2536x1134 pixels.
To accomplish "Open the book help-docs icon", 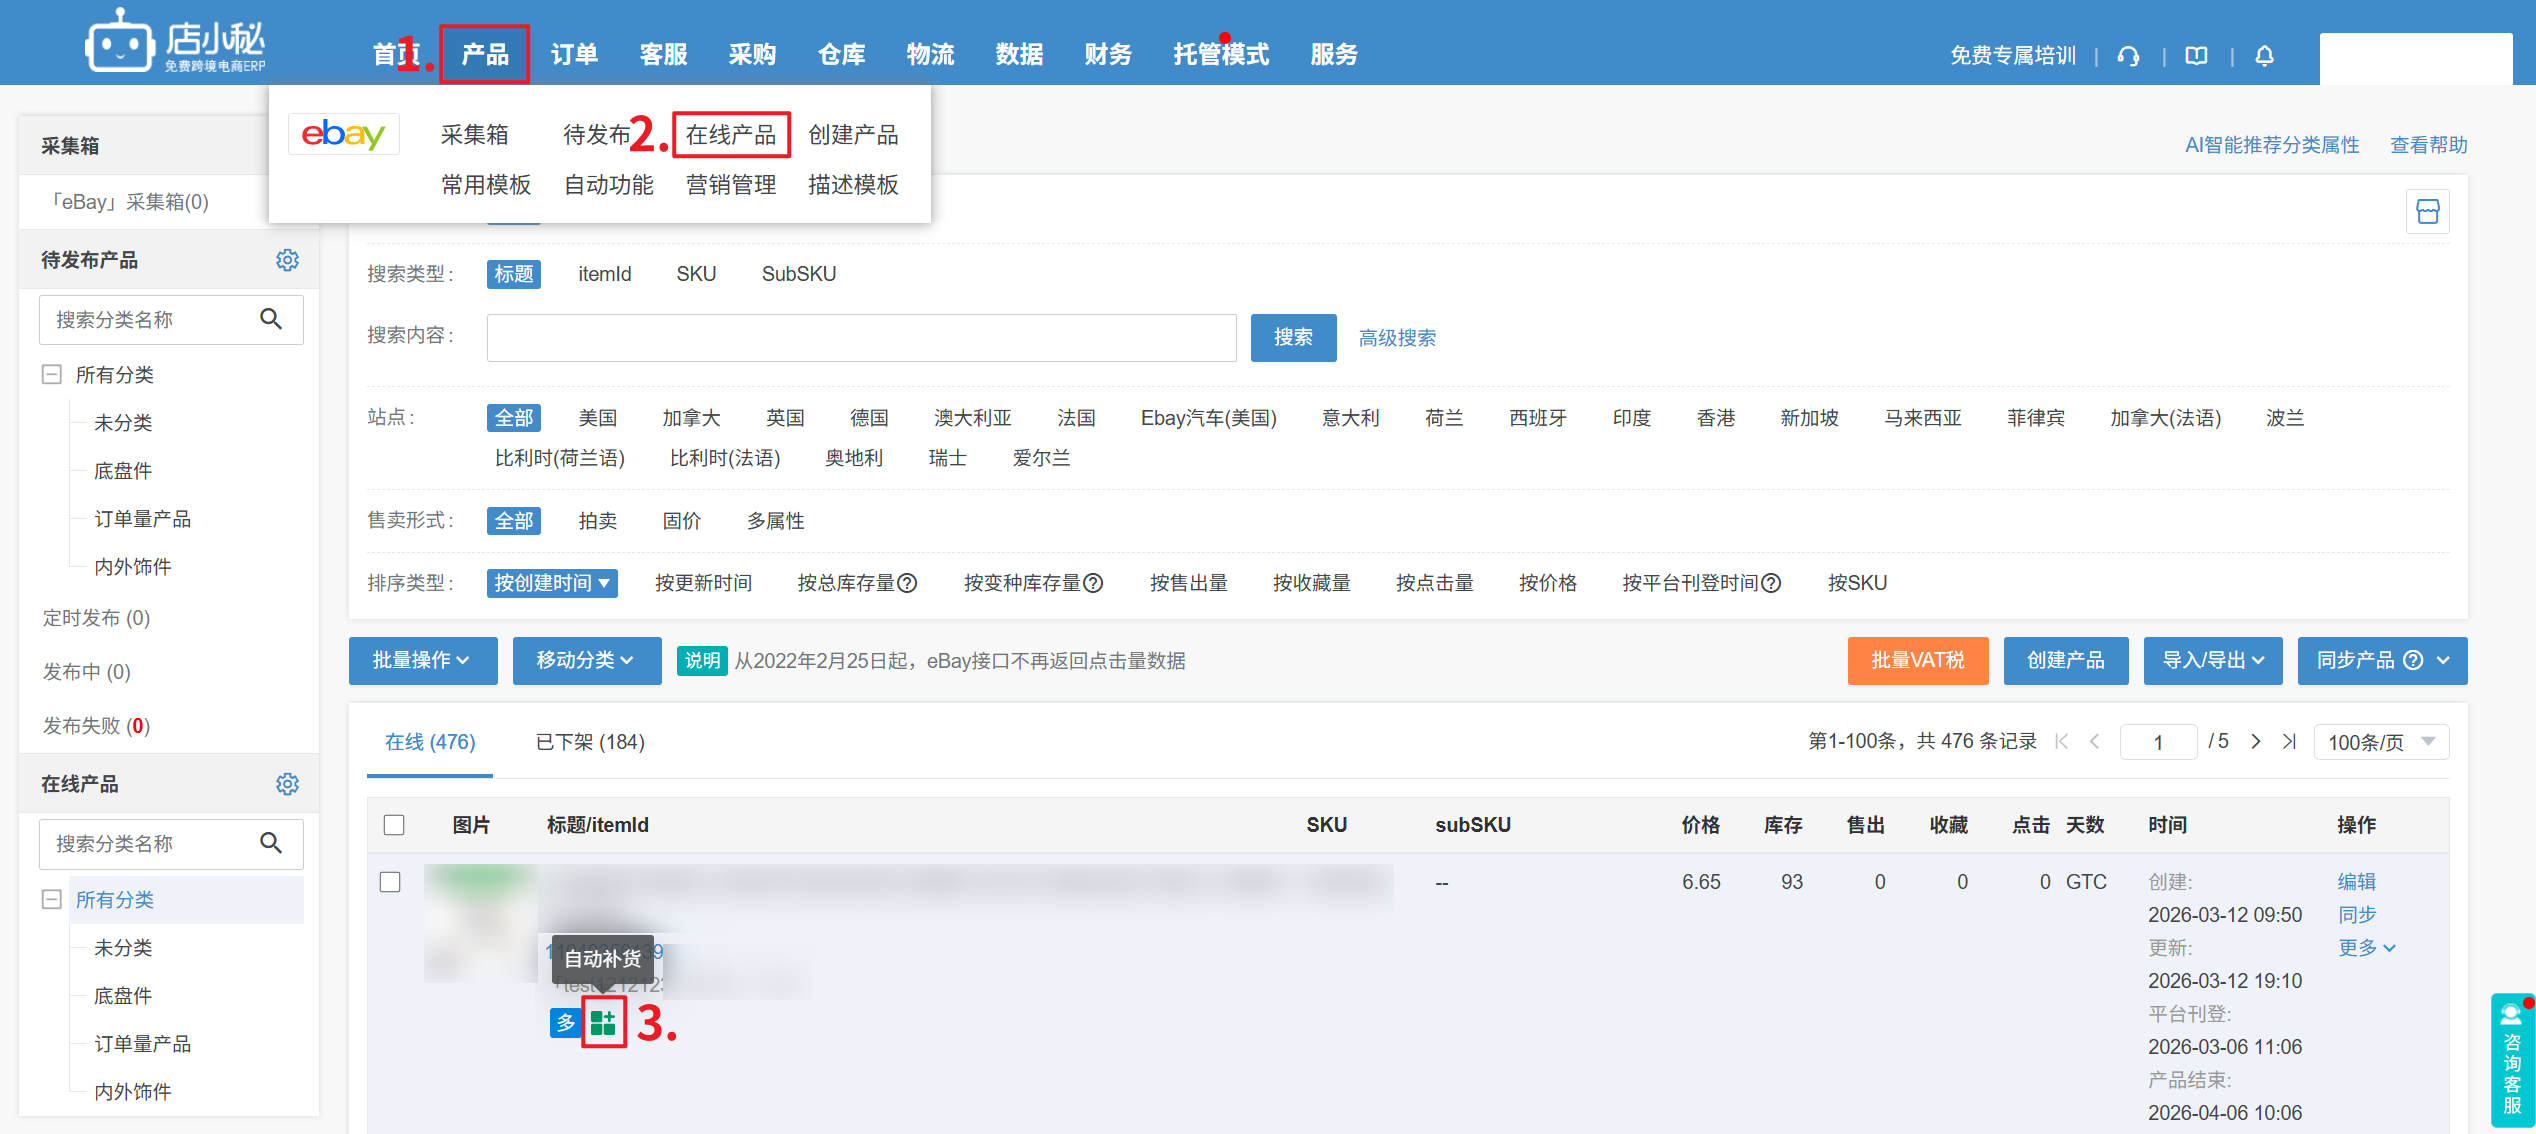I will pos(2196,56).
